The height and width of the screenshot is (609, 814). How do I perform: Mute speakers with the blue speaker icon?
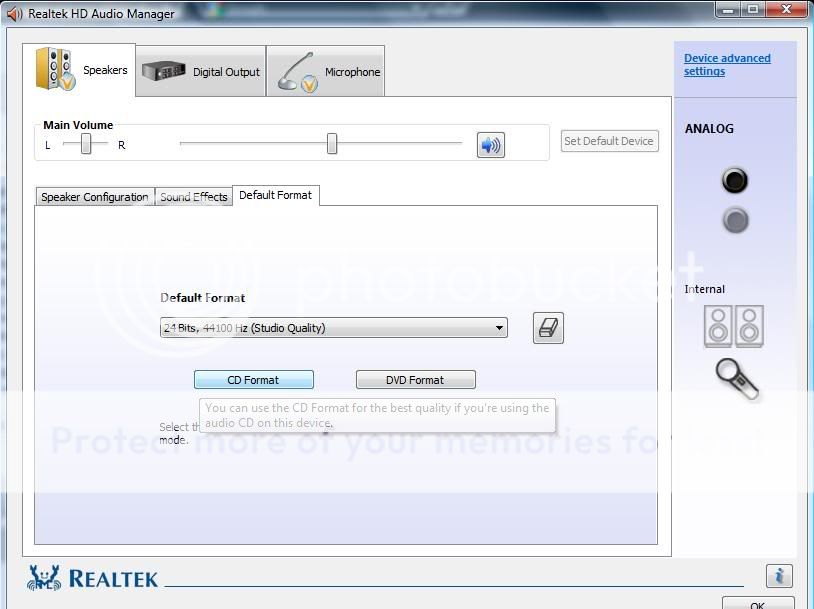pyautogui.click(x=491, y=145)
